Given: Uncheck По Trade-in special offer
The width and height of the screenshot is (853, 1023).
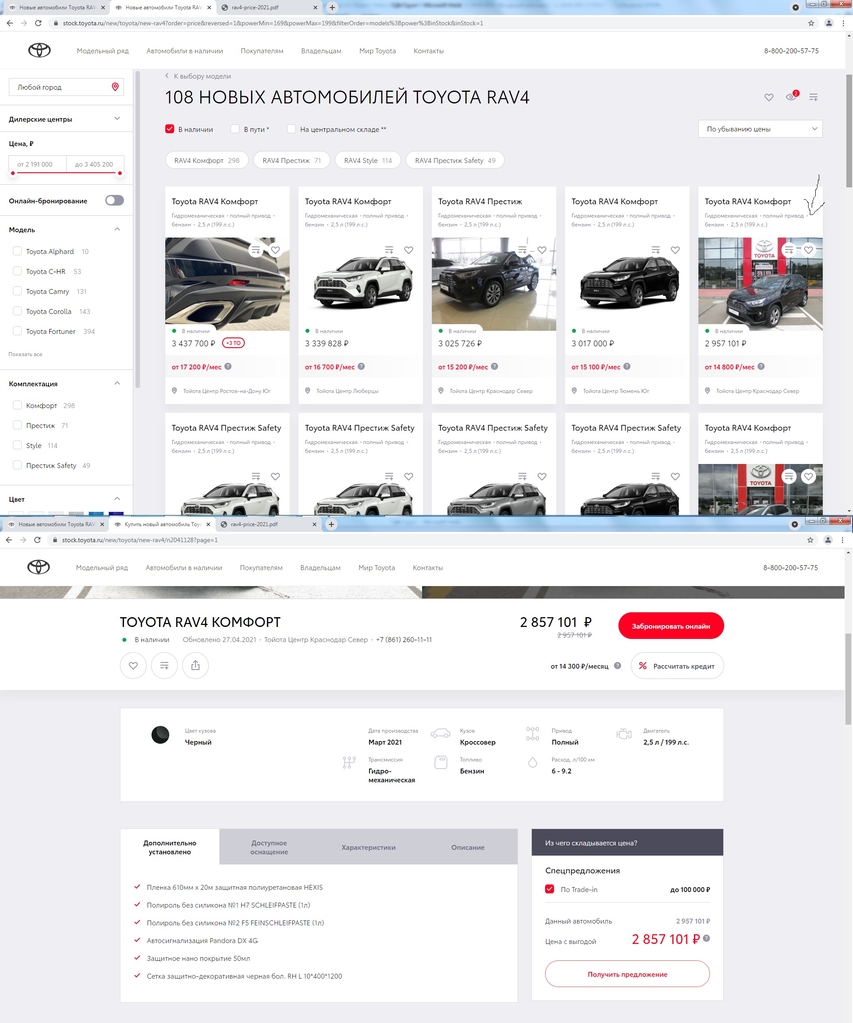Looking at the screenshot, I should [550, 889].
